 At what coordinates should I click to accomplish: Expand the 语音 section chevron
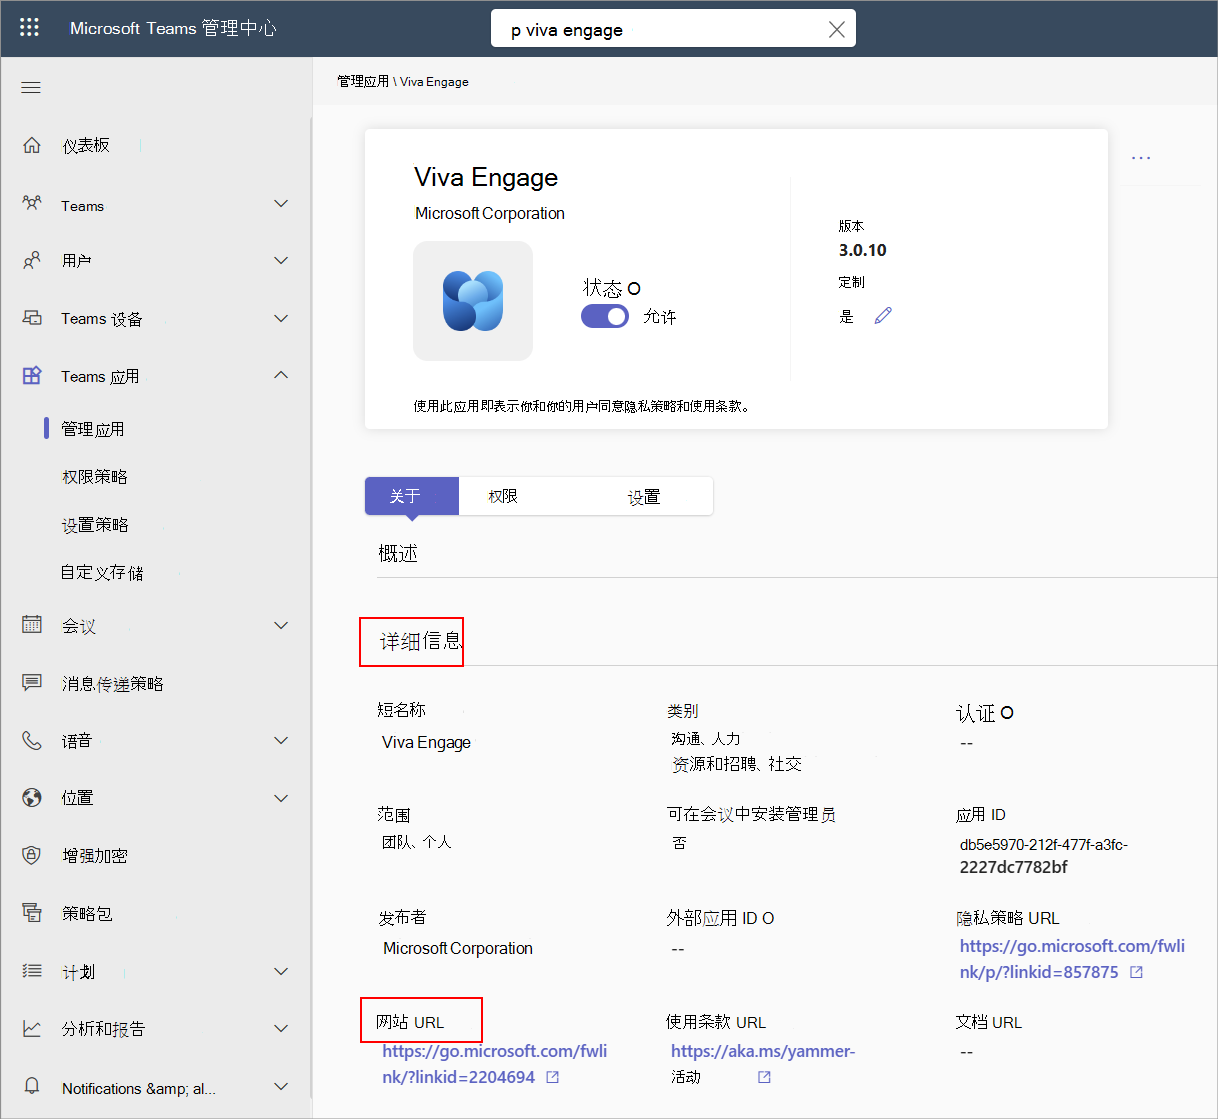281,740
